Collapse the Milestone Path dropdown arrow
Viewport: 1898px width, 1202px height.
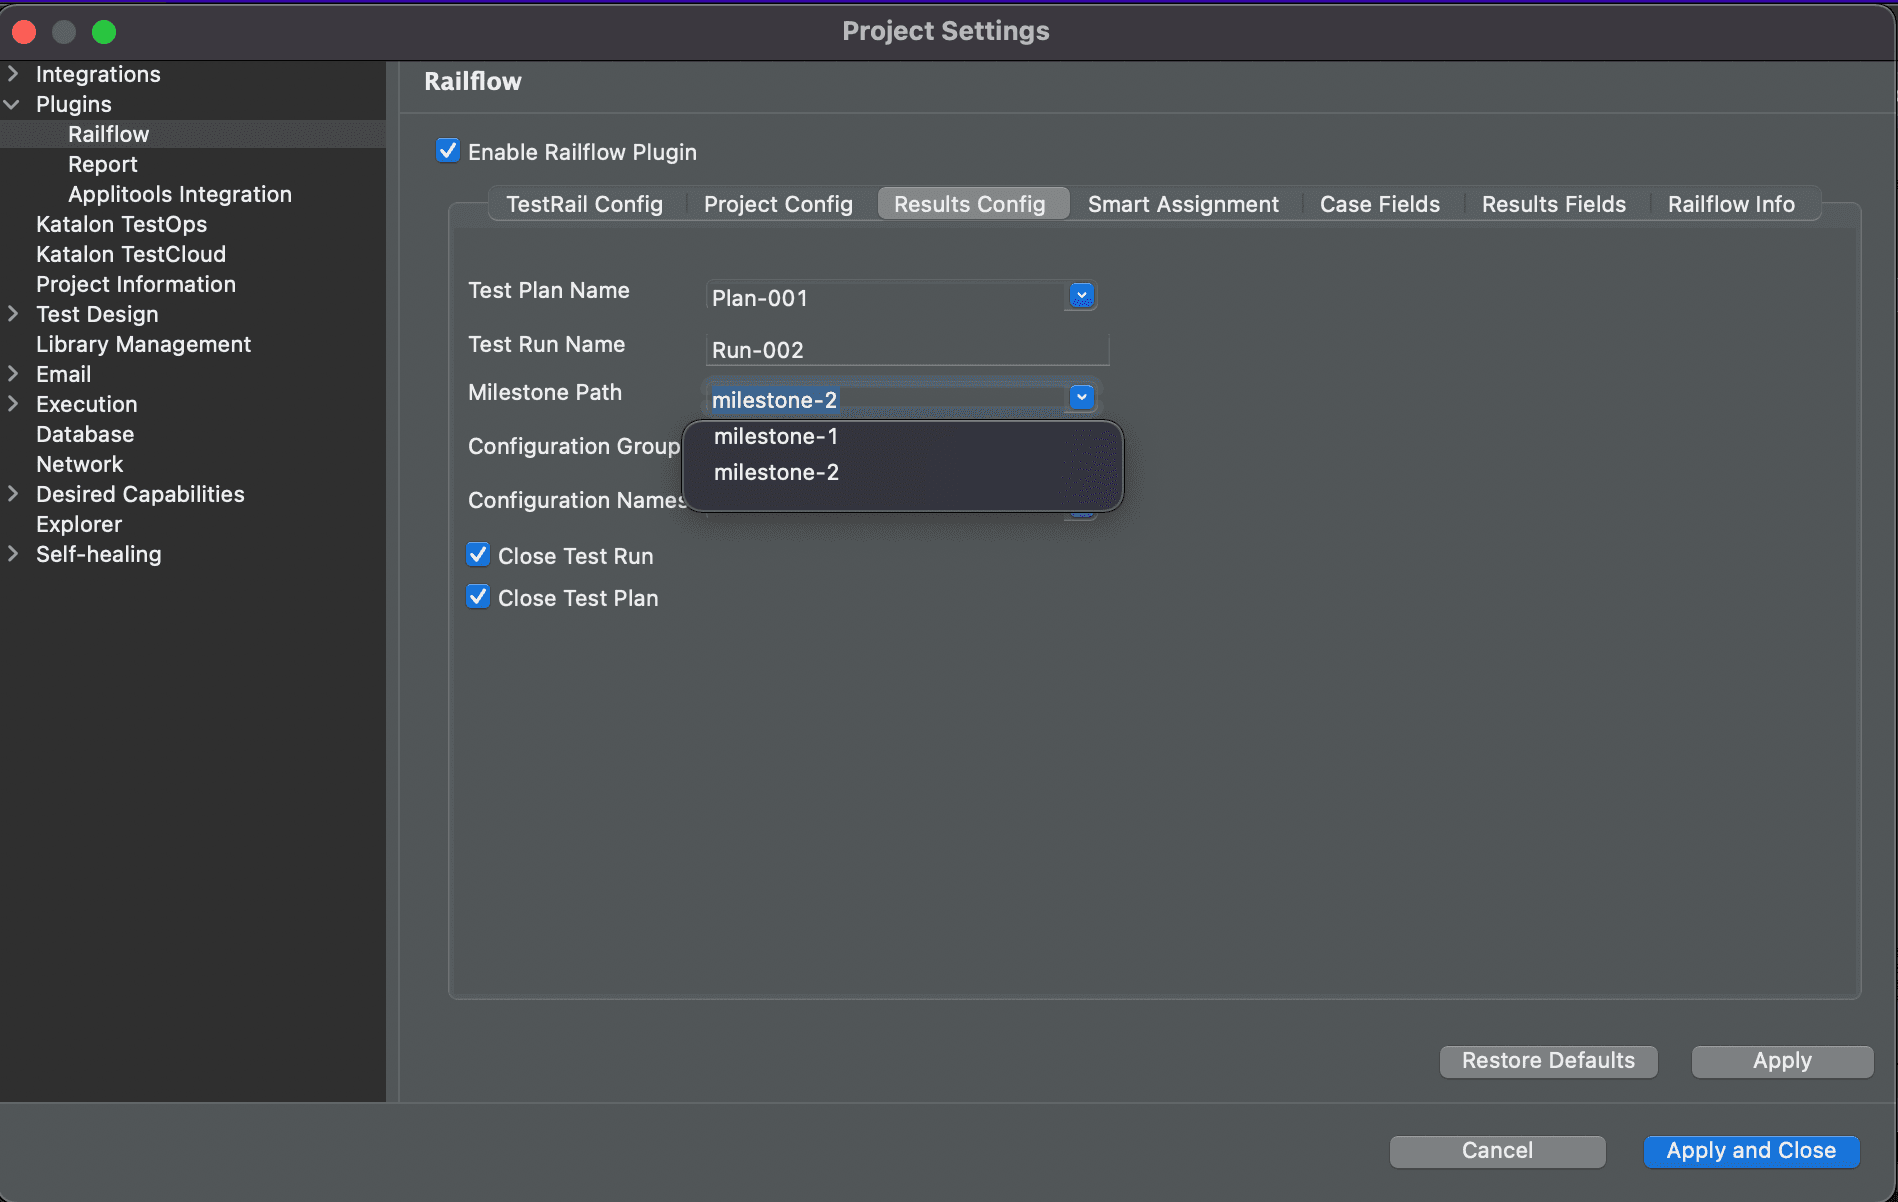point(1081,398)
